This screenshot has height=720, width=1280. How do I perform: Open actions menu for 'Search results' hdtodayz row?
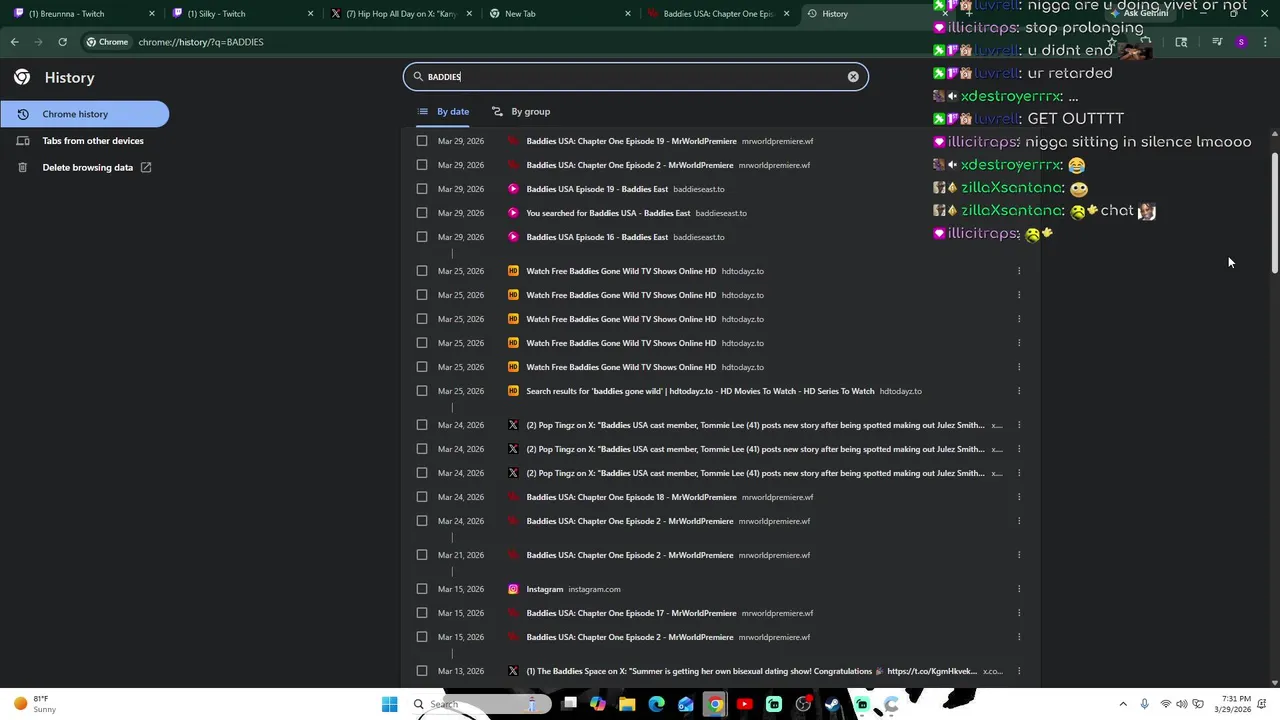1019,391
